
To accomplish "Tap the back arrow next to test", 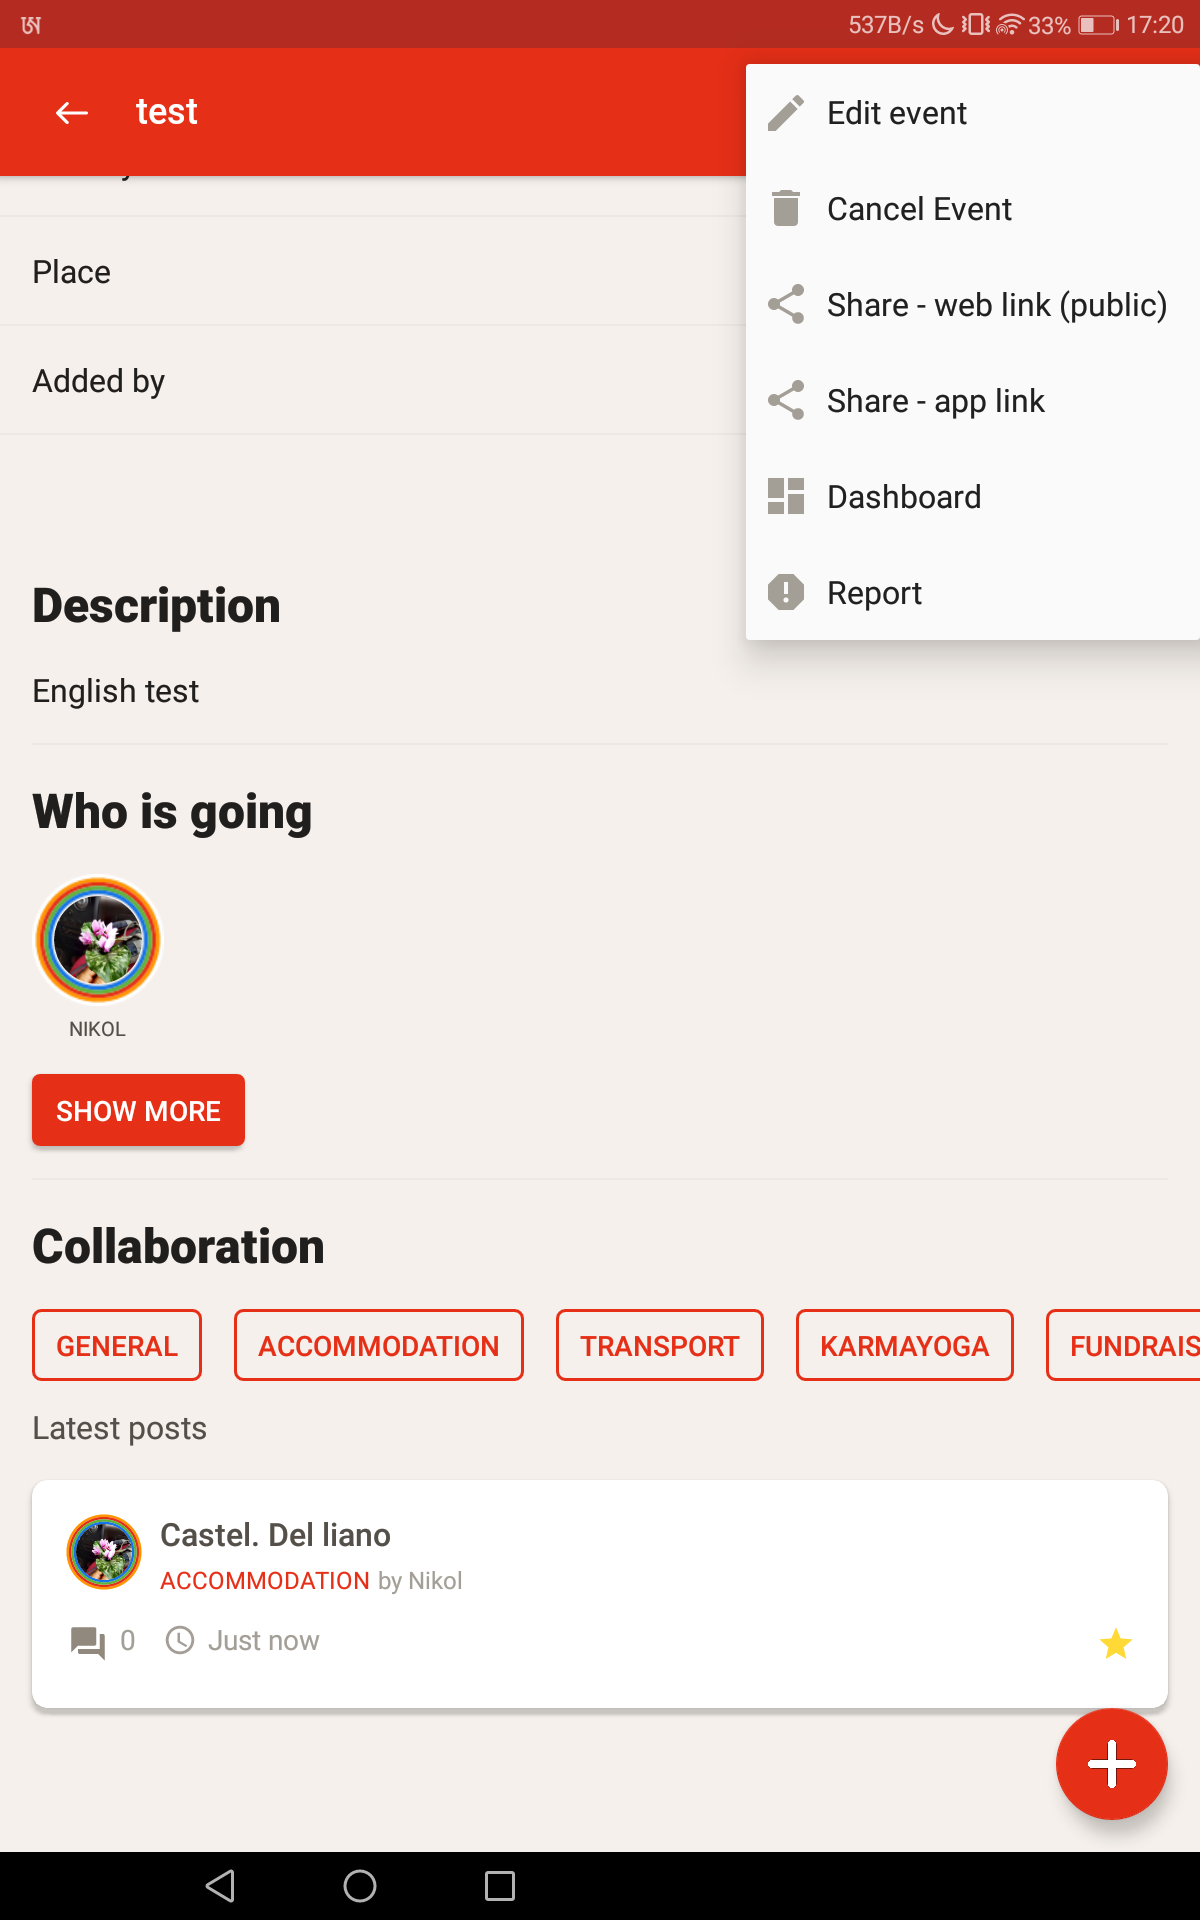I will click(71, 112).
